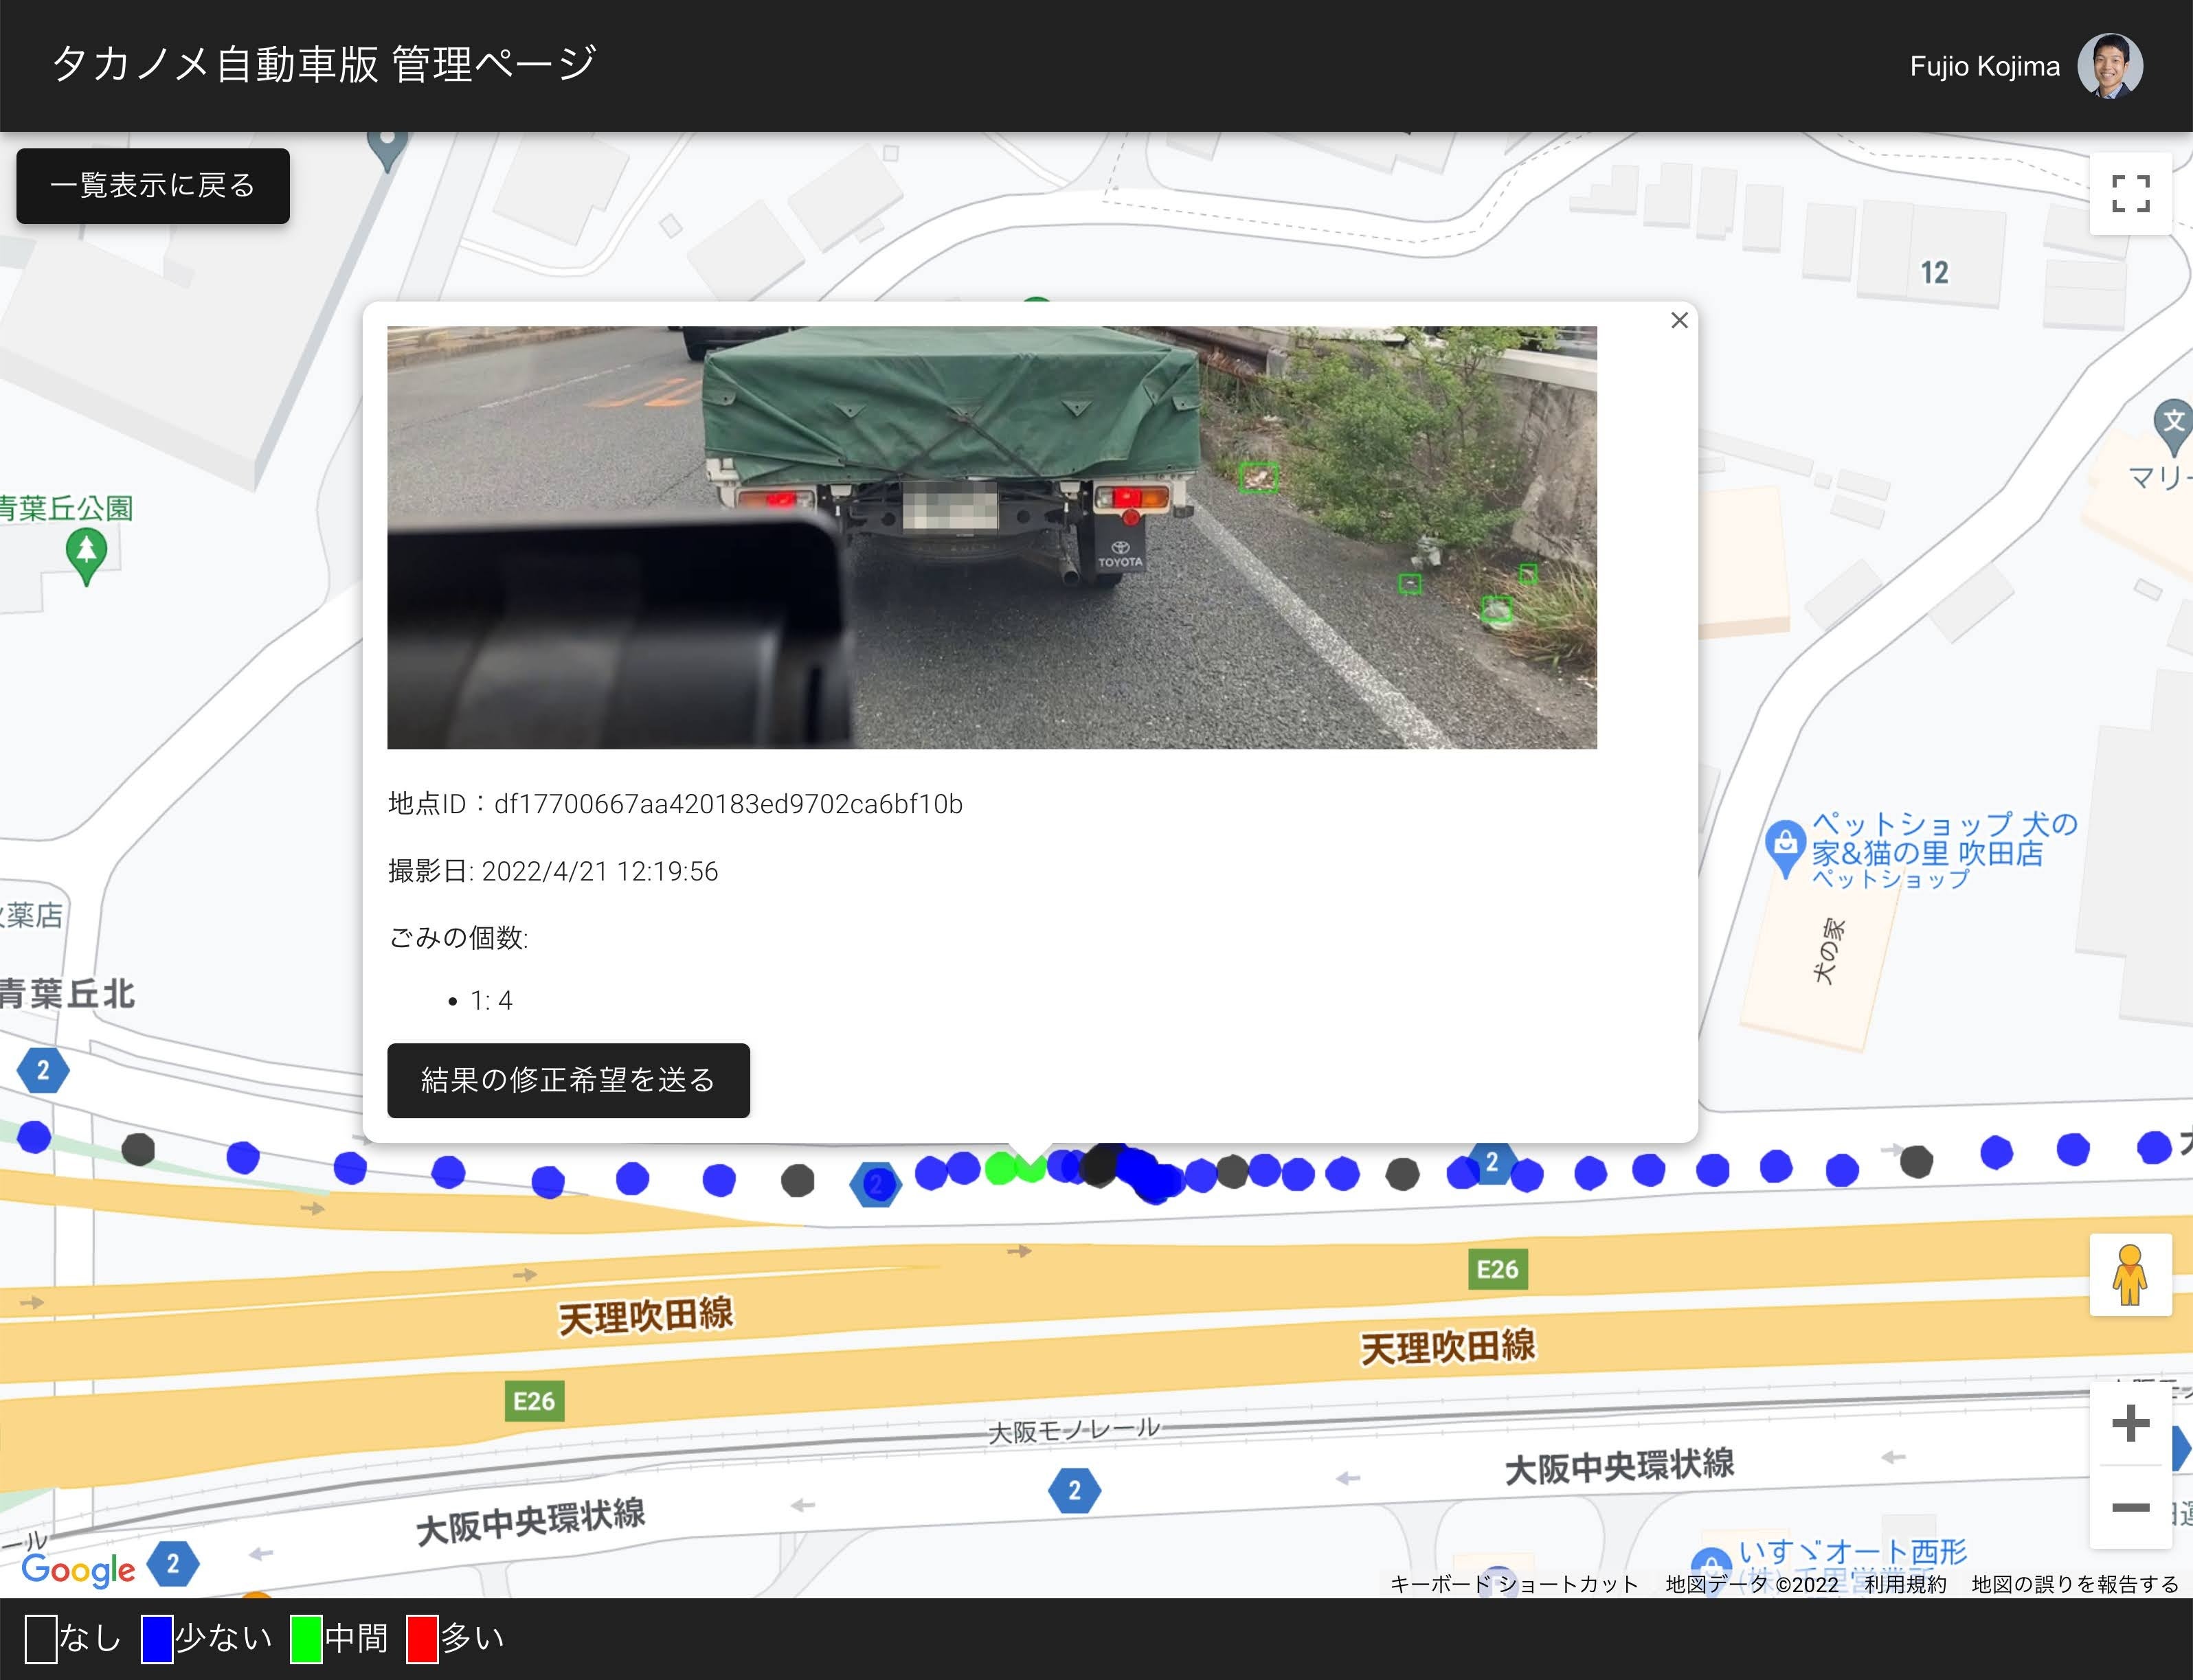Open the captured truck road photo
The height and width of the screenshot is (1680, 2193).
pyautogui.click(x=991, y=537)
